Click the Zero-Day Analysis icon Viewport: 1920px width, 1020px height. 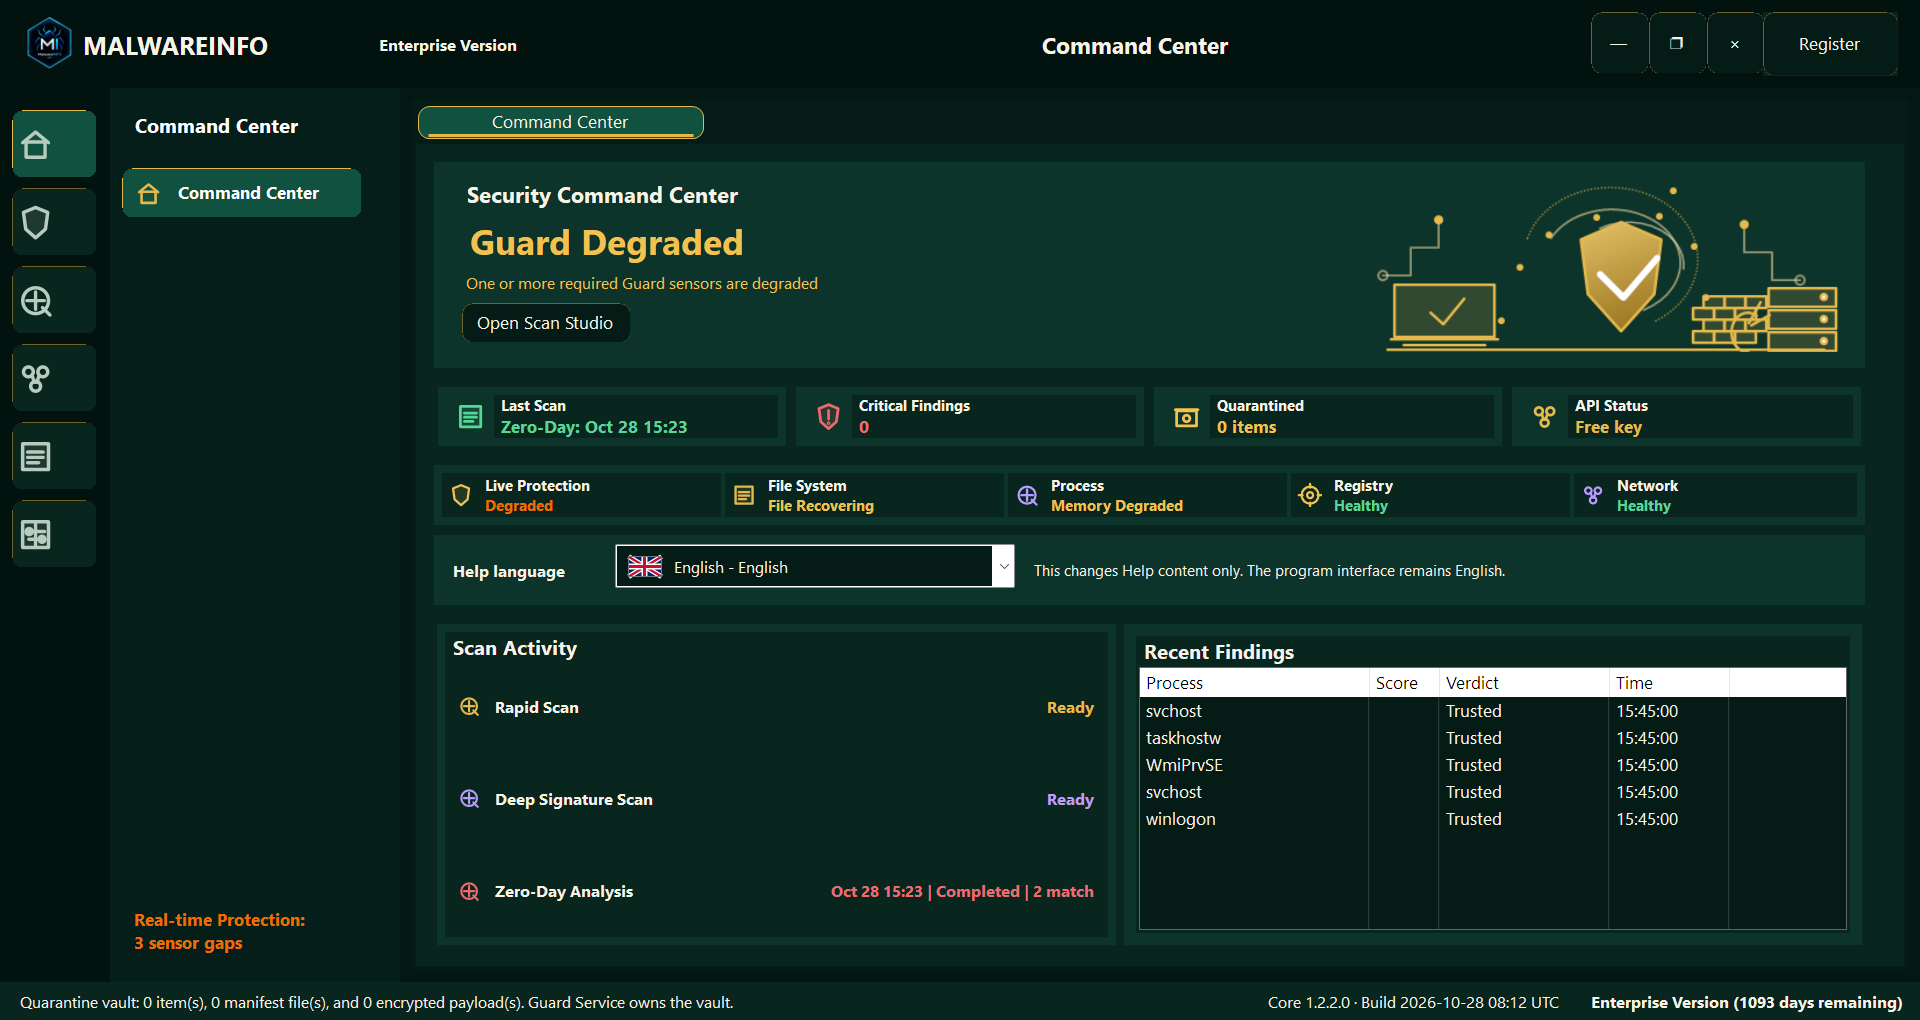click(469, 891)
